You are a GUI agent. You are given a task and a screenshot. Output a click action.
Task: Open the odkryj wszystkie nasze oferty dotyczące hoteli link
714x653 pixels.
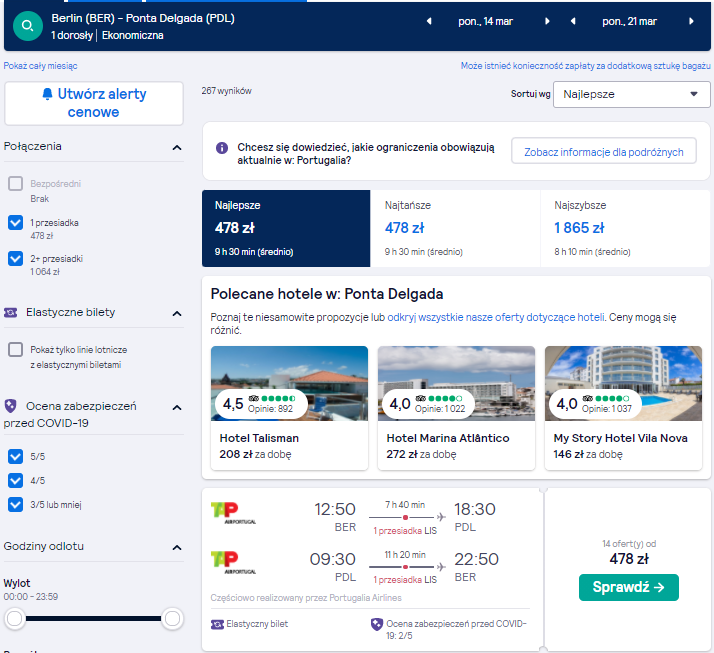pyautogui.click(x=495, y=317)
